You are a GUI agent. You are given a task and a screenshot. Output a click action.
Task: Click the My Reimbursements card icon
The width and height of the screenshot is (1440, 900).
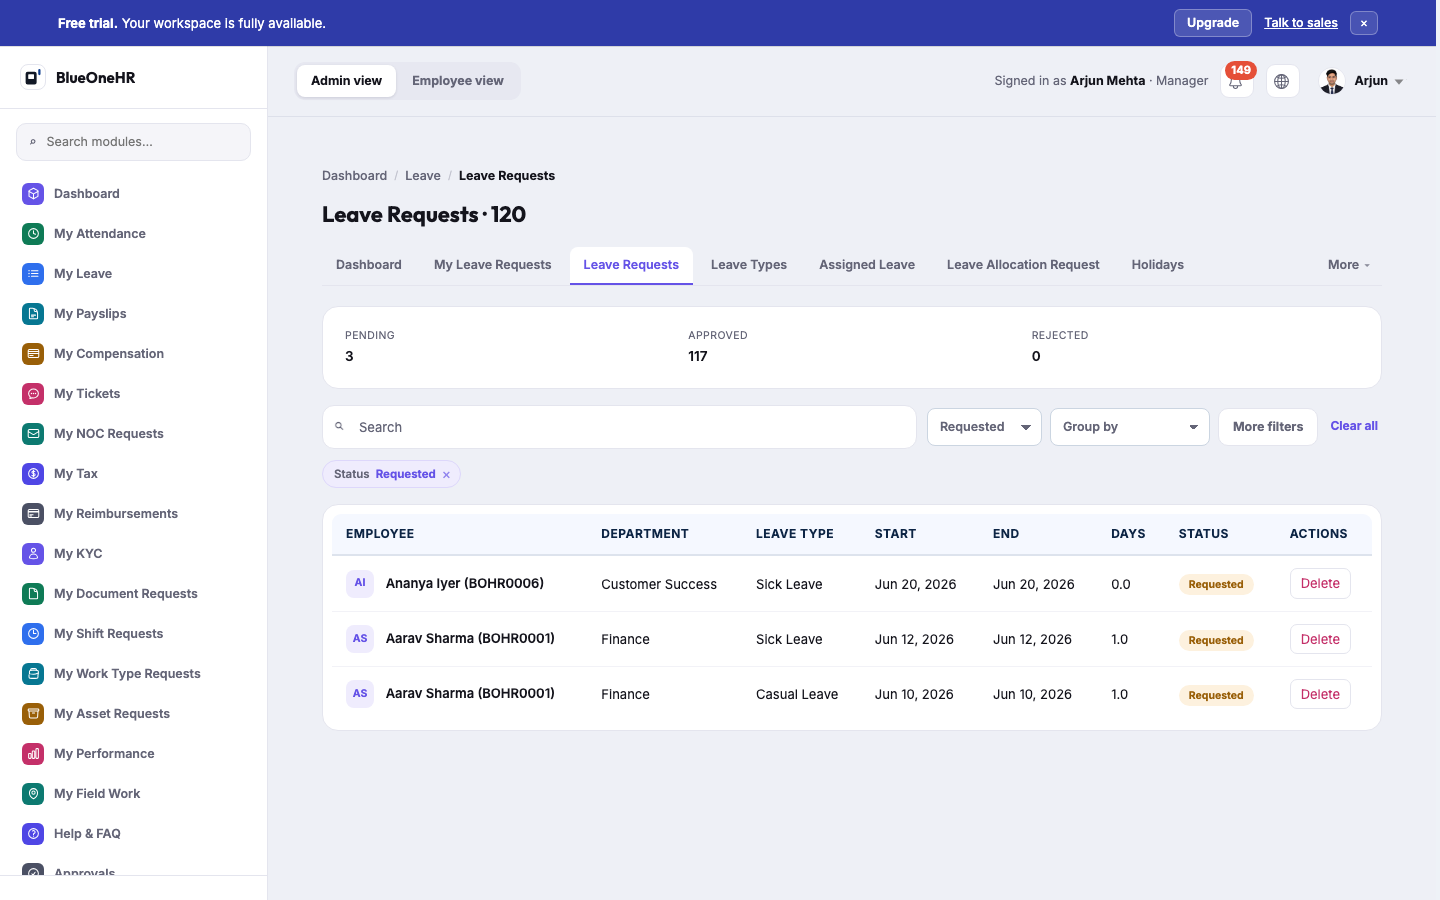33,513
